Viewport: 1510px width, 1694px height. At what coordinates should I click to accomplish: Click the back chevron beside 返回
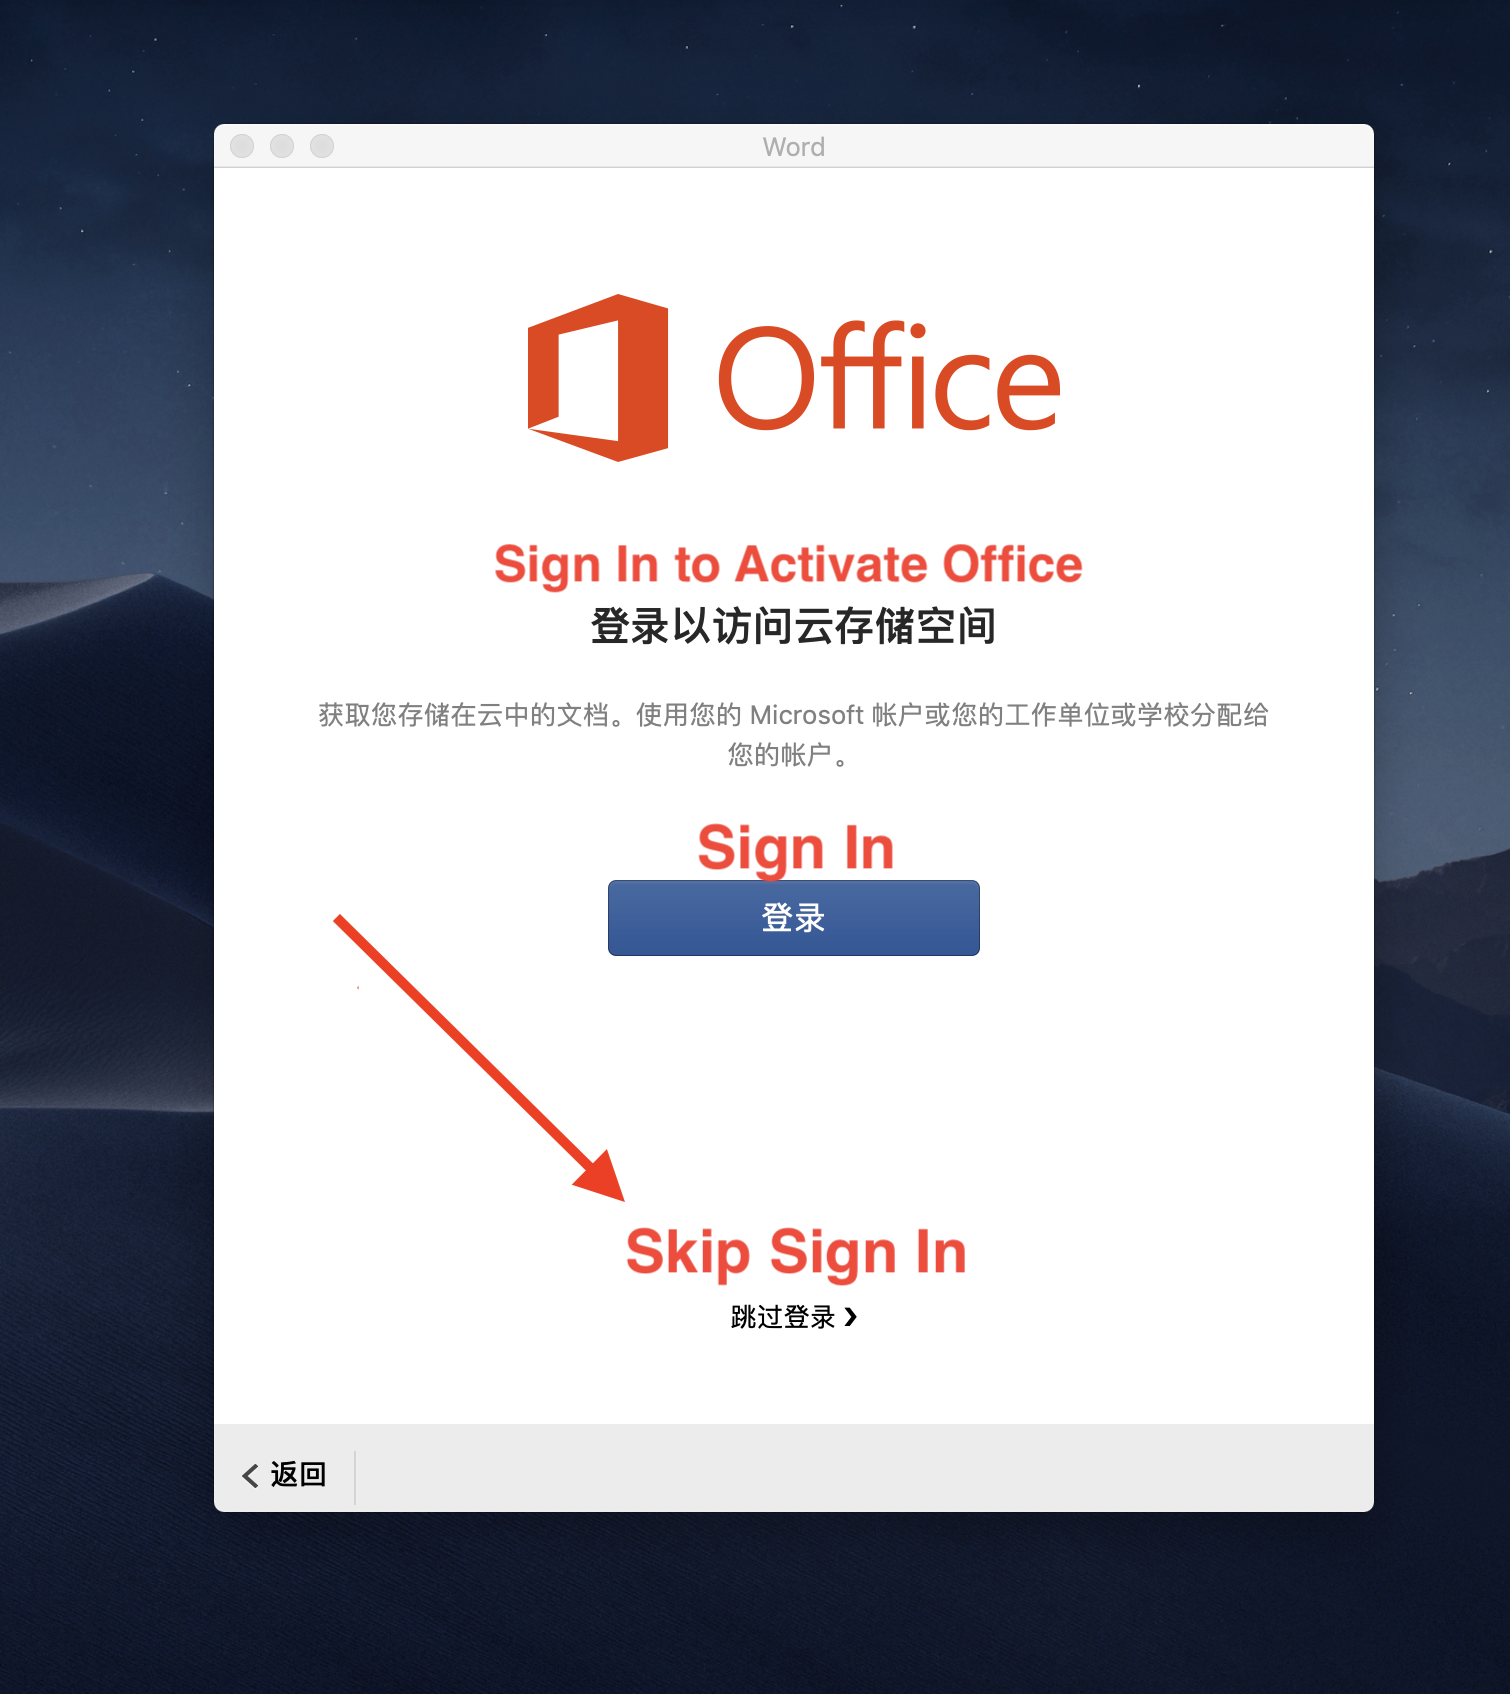click(250, 1475)
